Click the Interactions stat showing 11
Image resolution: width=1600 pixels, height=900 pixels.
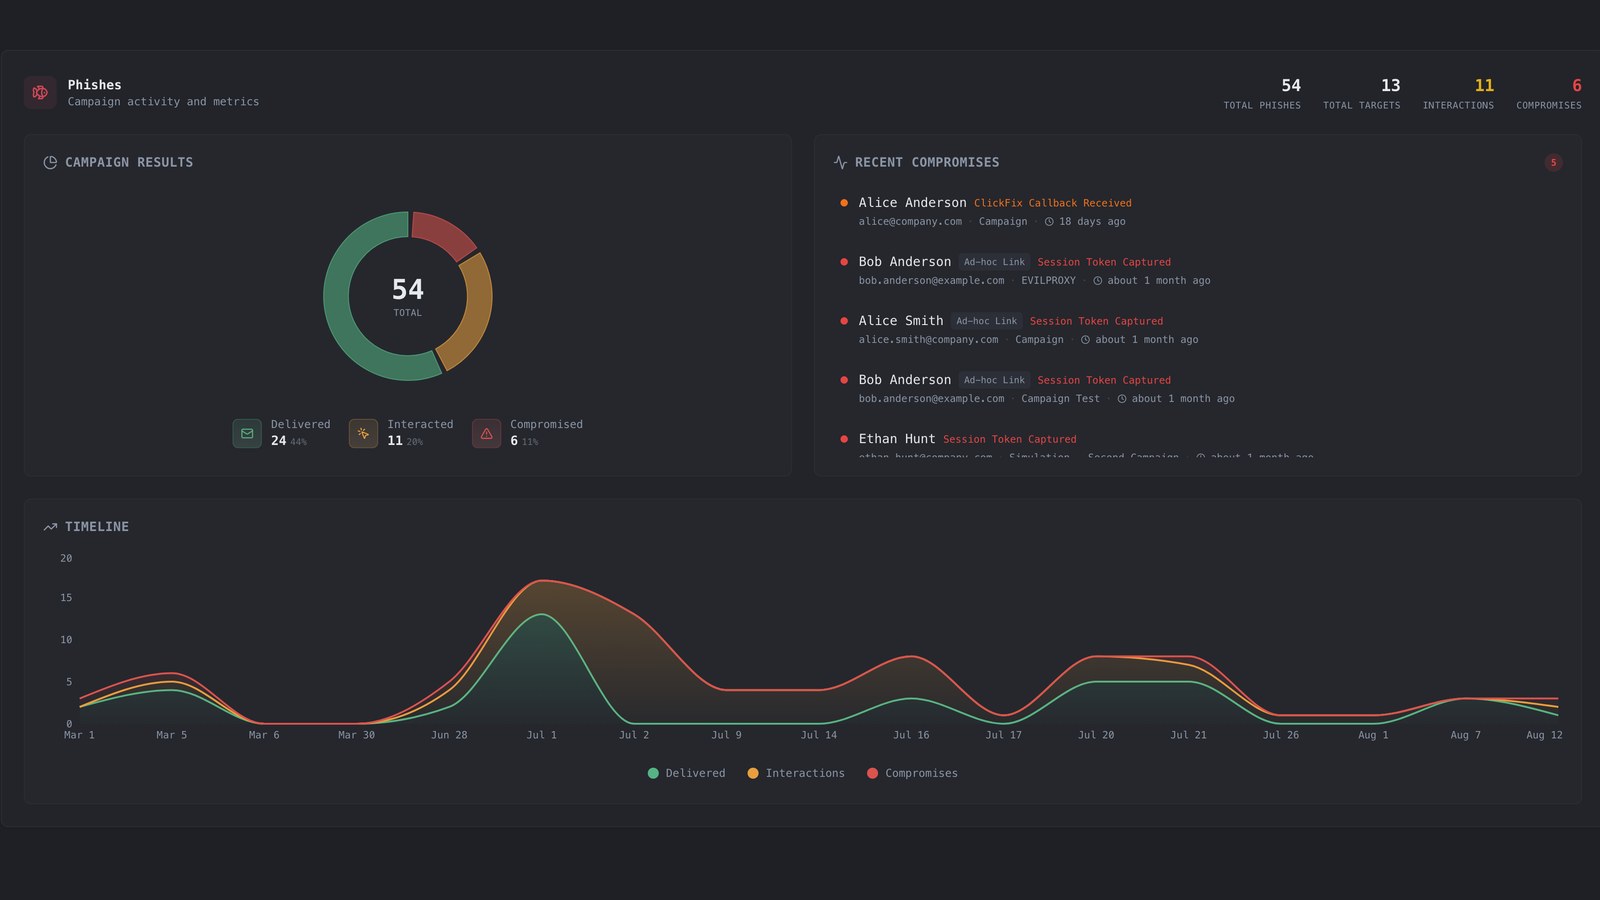[1458, 93]
